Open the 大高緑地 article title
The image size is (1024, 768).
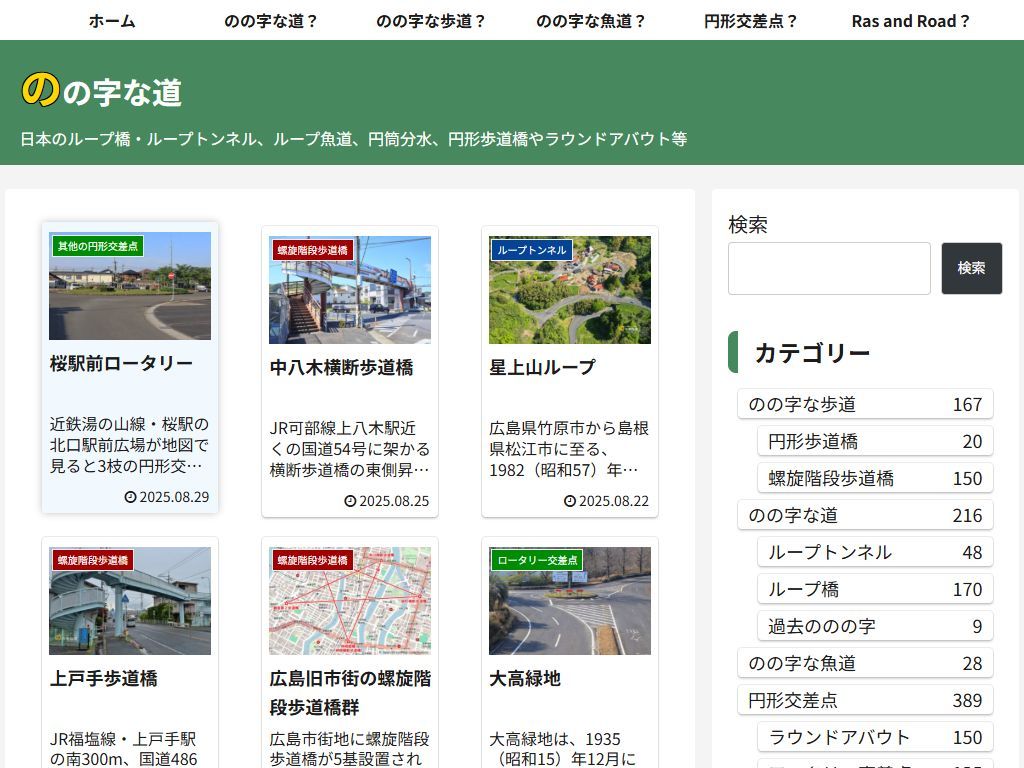tap(525, 678)
